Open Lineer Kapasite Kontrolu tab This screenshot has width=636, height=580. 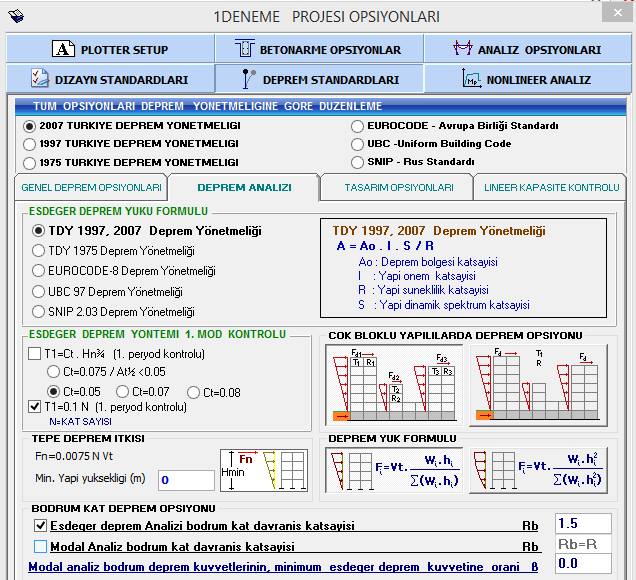pos(551,187)
